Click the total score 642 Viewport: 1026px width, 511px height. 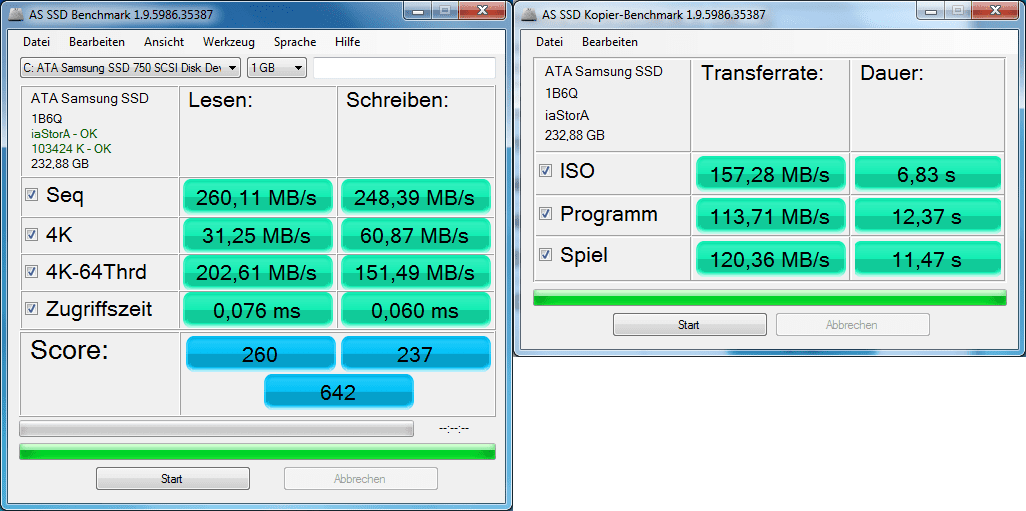coord(338,391)
